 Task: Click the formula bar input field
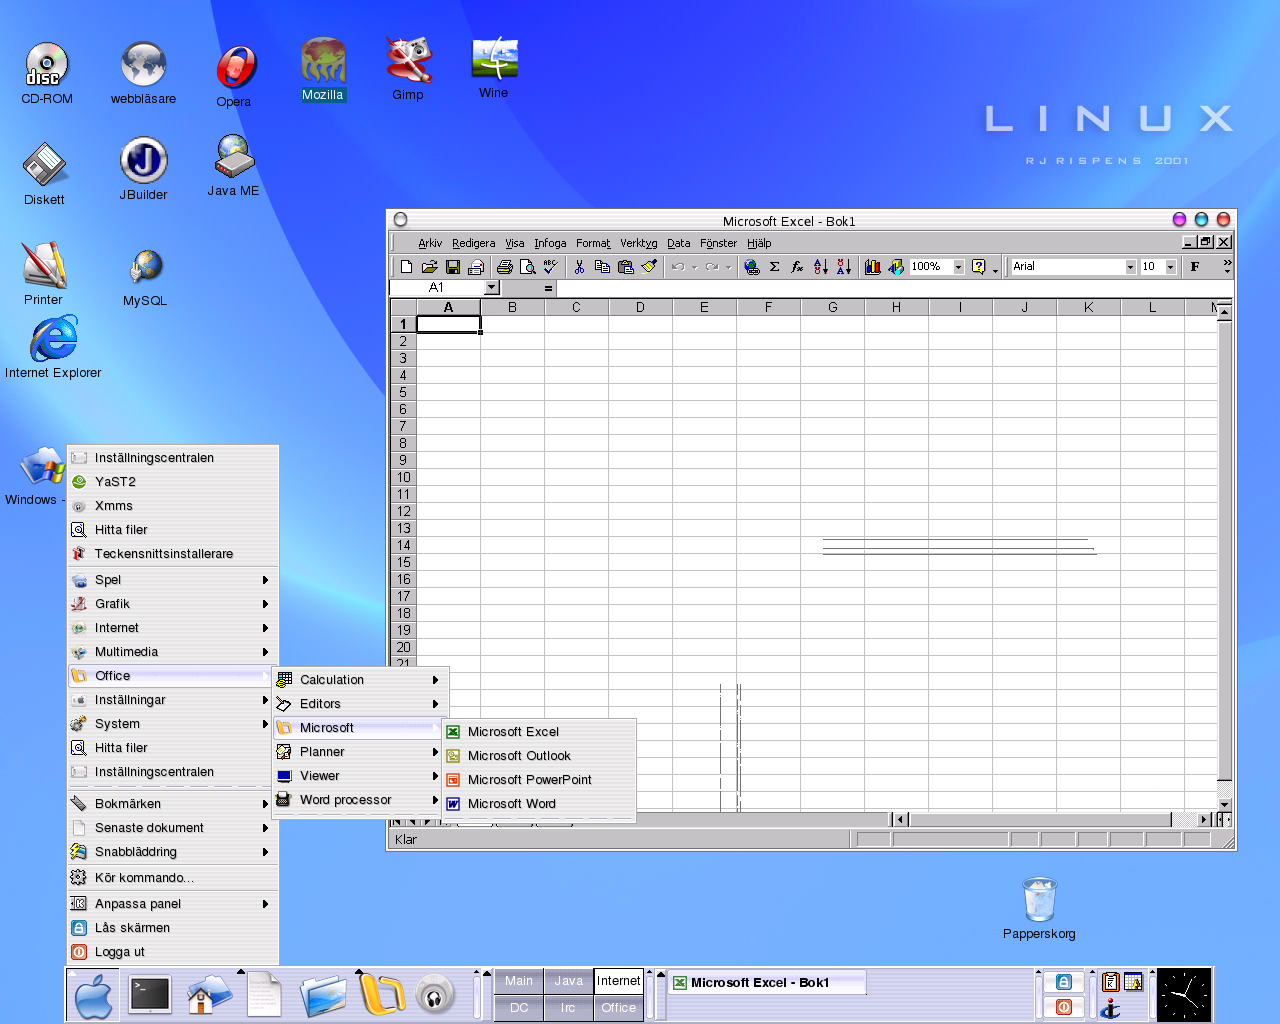[894, 288]
